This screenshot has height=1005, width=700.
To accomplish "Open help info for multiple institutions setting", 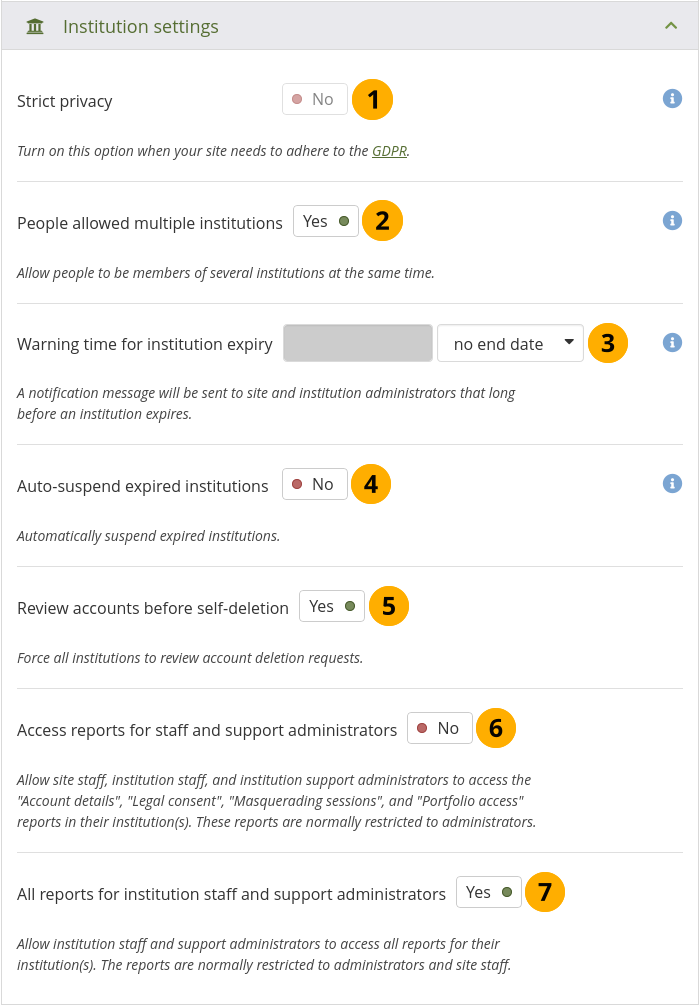I will coord(673,220).
